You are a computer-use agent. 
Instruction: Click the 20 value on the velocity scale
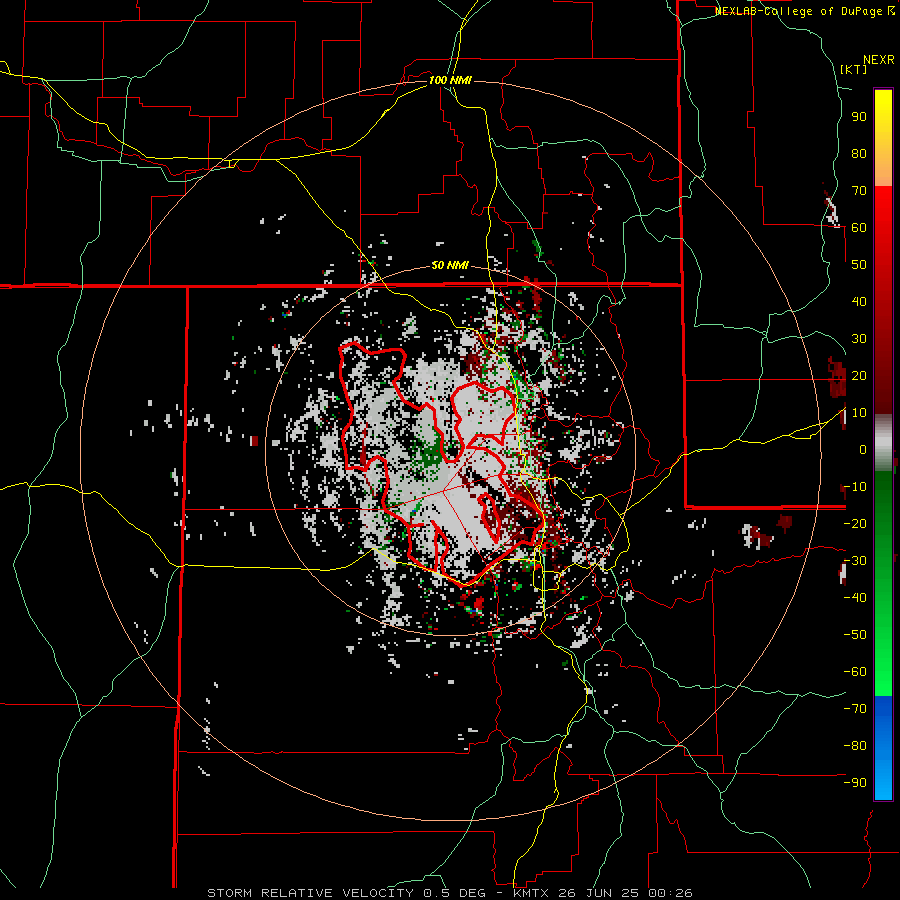point(859,375)
